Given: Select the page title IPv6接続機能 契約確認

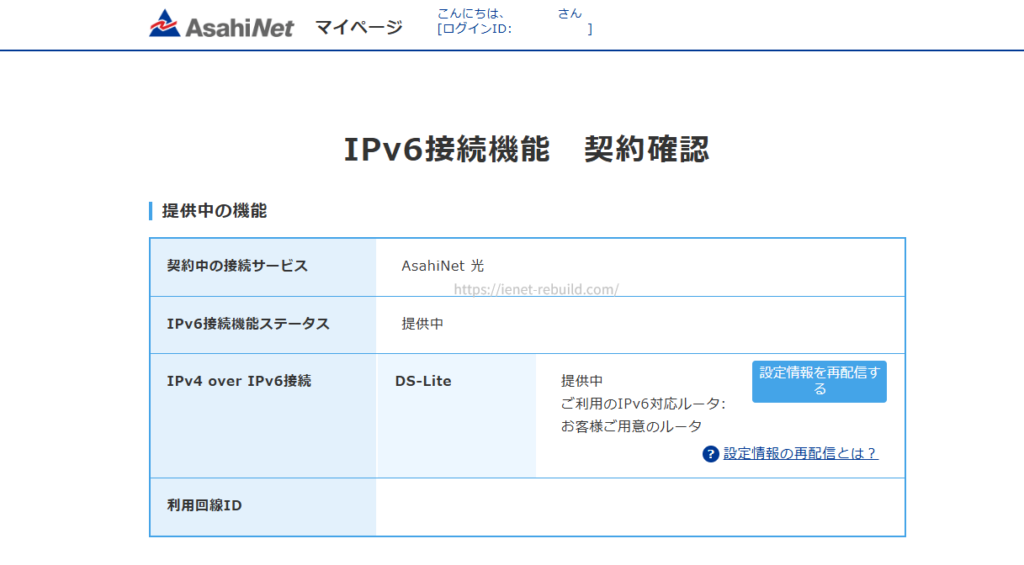Looking at the screenshot, I should click(526, 149).
